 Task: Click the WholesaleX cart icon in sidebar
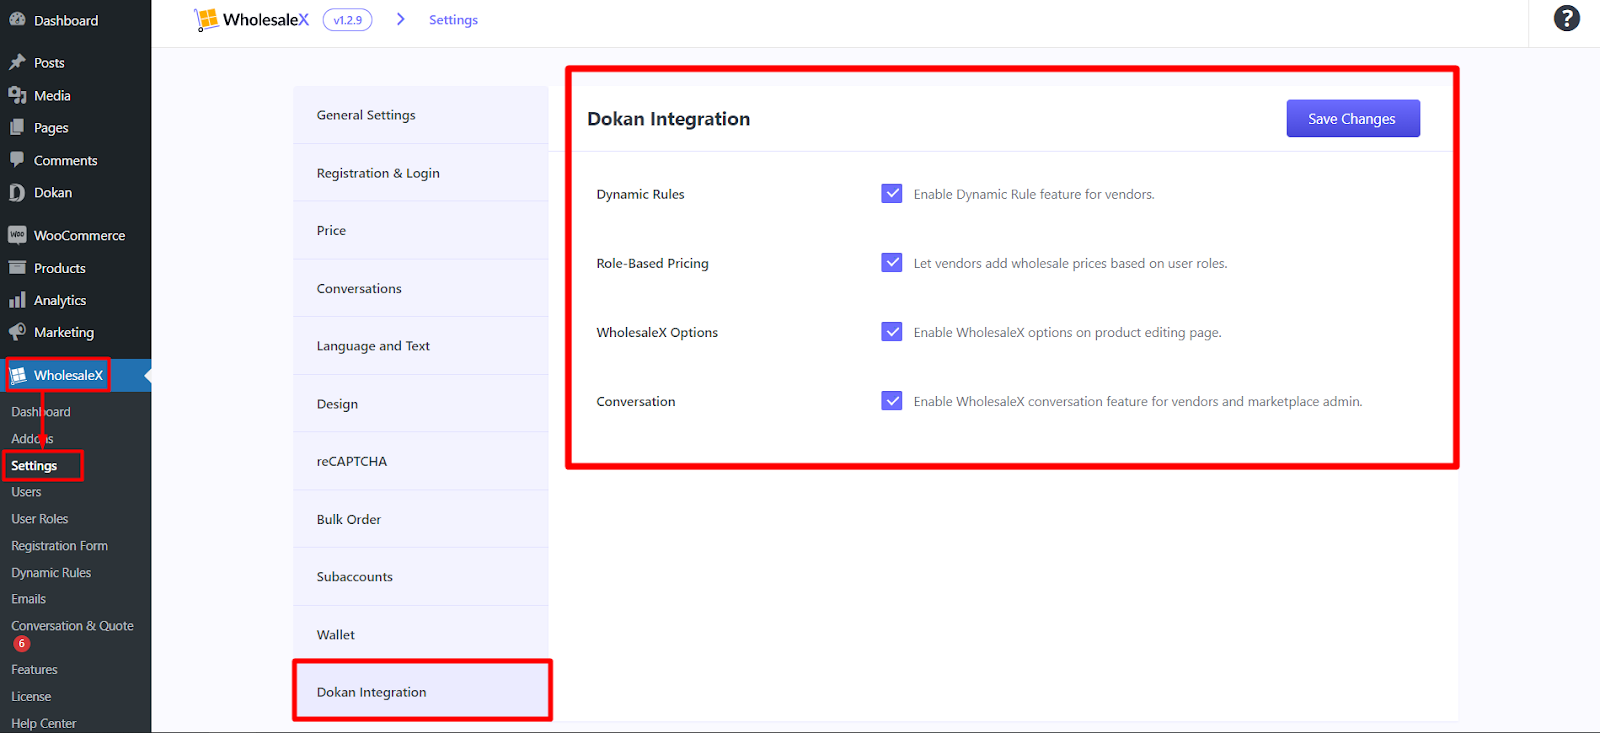(18, 375)
